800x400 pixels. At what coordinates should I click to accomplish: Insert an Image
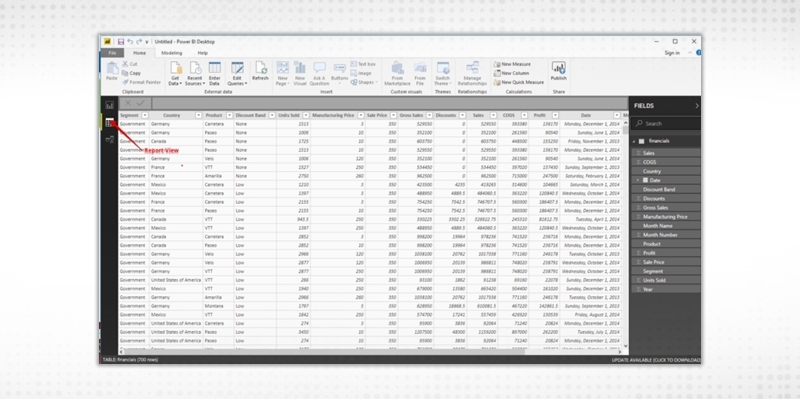click(x=361, y=73)
